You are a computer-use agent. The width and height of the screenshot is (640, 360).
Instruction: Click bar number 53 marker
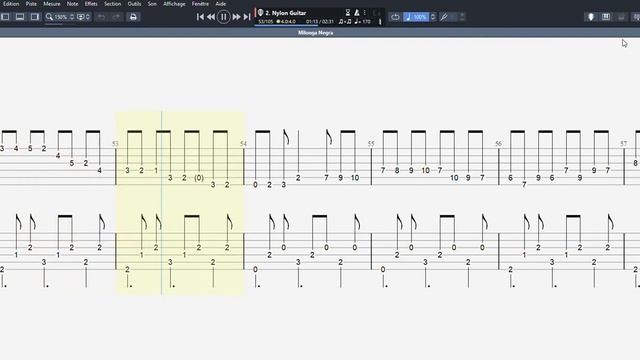coord(115,144)
